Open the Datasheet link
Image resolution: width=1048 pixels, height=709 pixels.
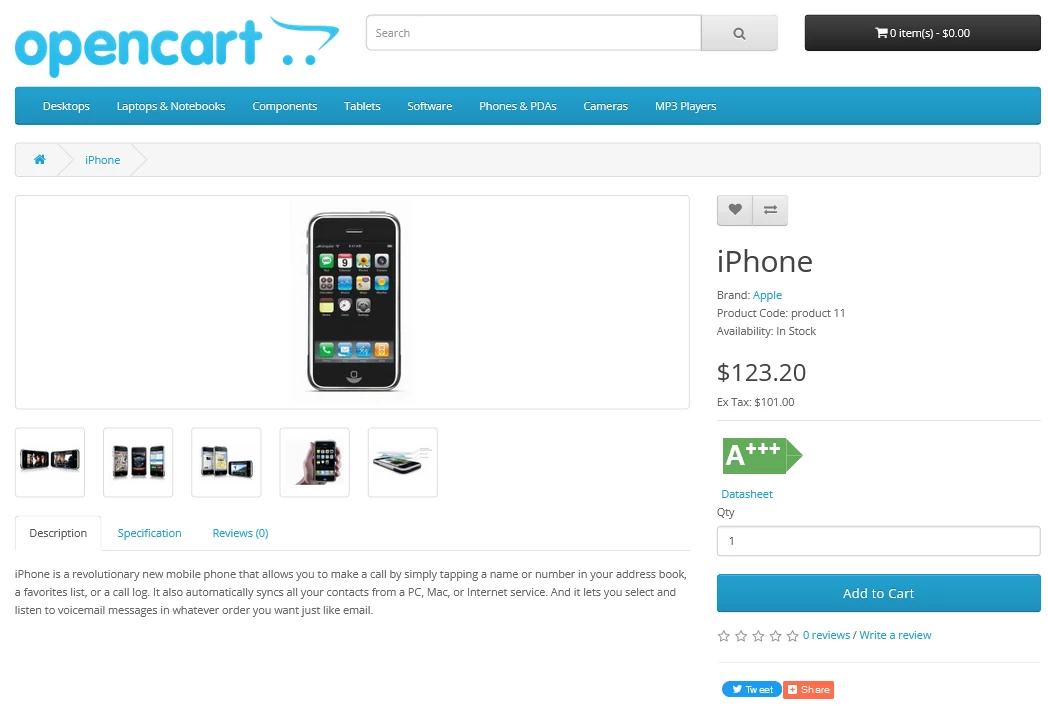click(747, 494)
